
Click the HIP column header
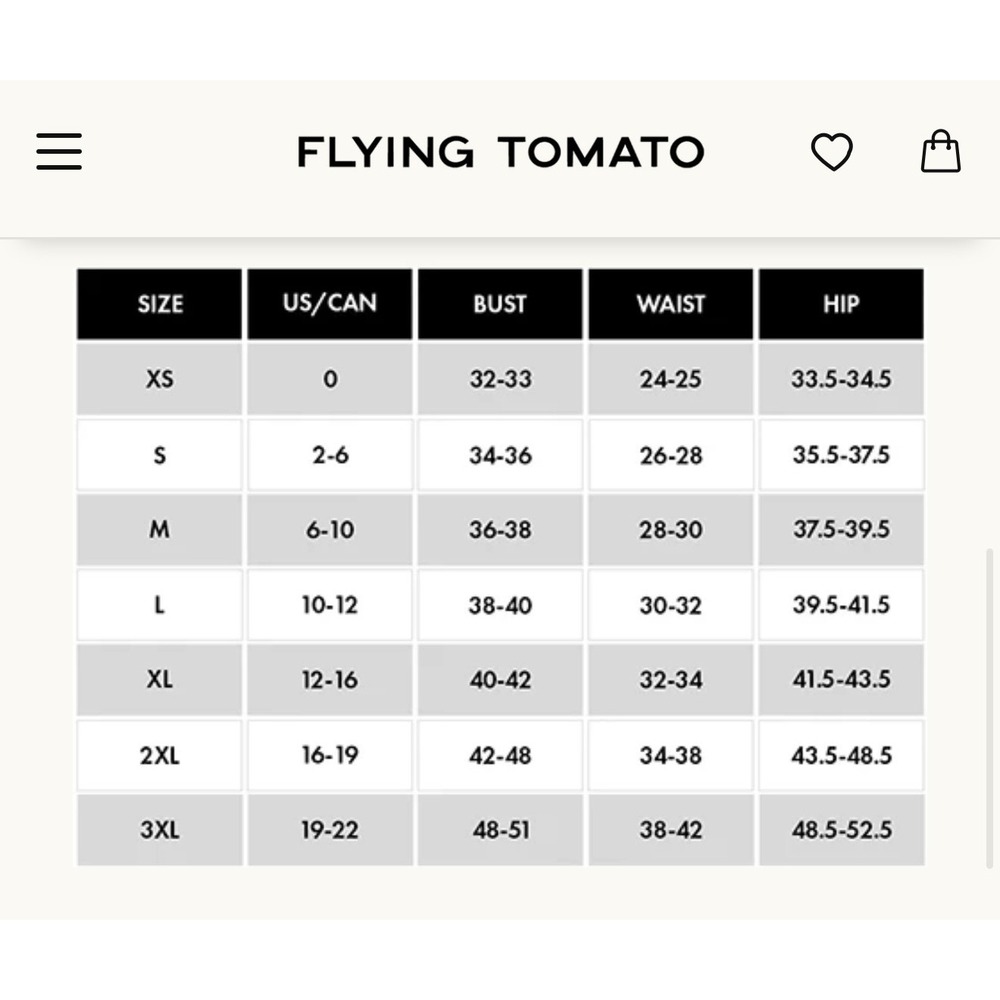pos(841,304)
